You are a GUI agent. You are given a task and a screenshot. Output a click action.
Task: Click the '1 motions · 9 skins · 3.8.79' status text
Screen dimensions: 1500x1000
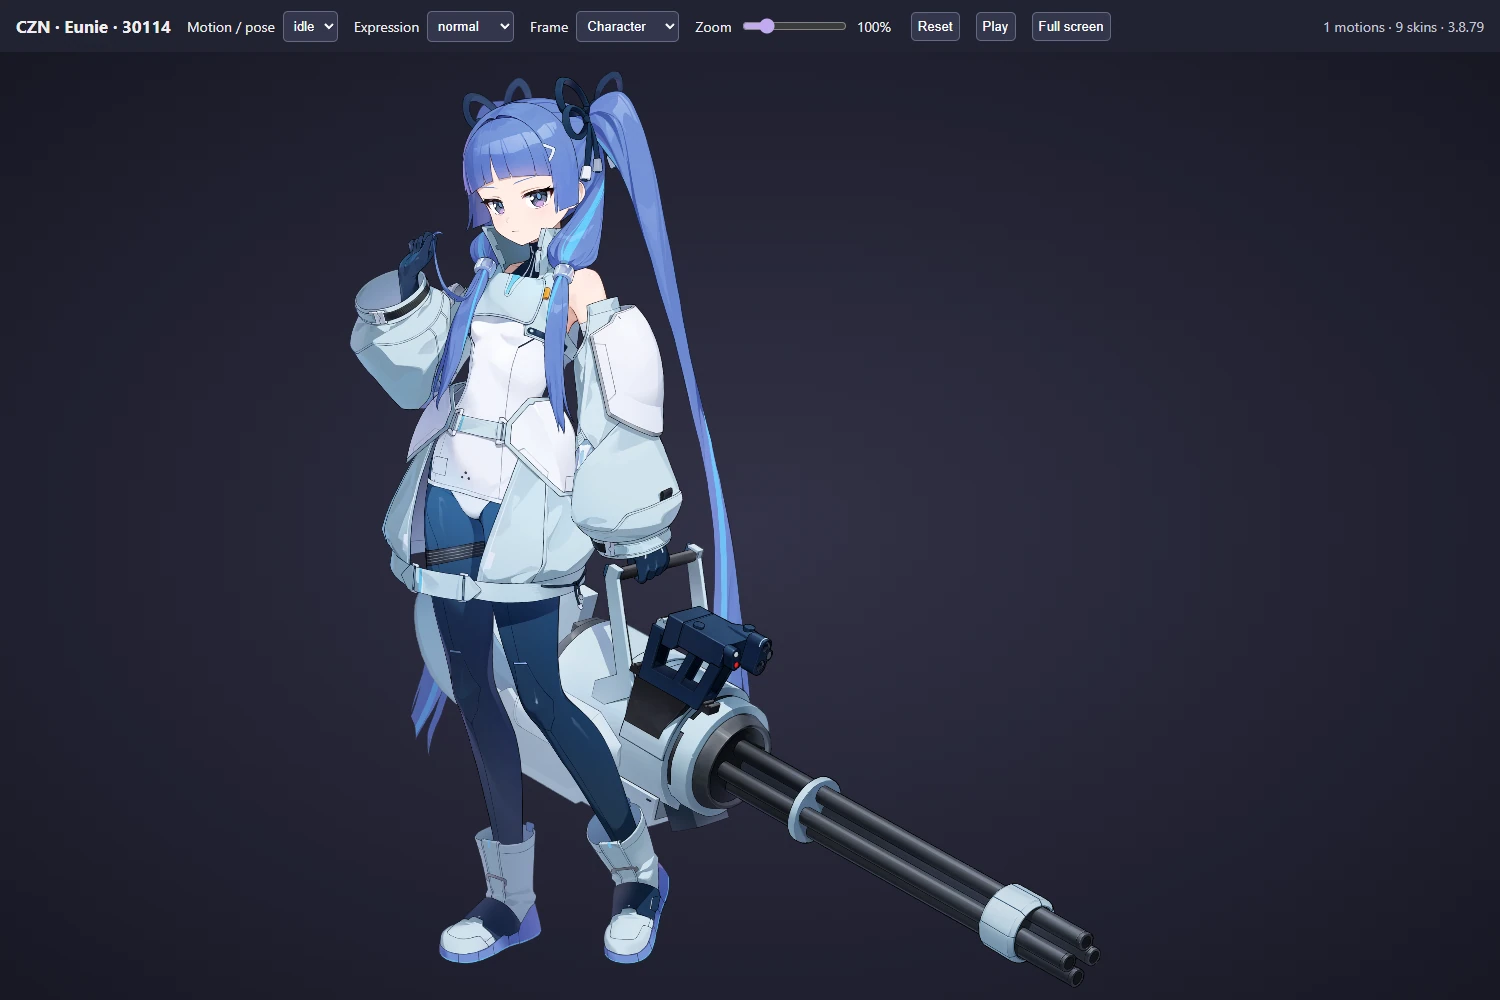click(x=1403, y=27)
